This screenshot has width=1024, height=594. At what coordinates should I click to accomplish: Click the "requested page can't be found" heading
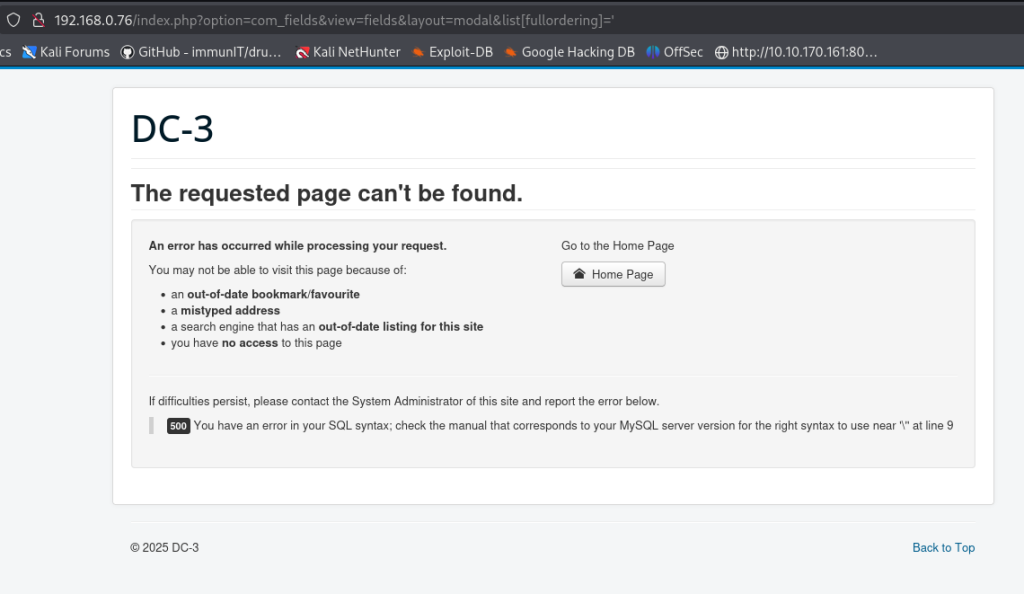pyautogui.click(x=326, y=193)
